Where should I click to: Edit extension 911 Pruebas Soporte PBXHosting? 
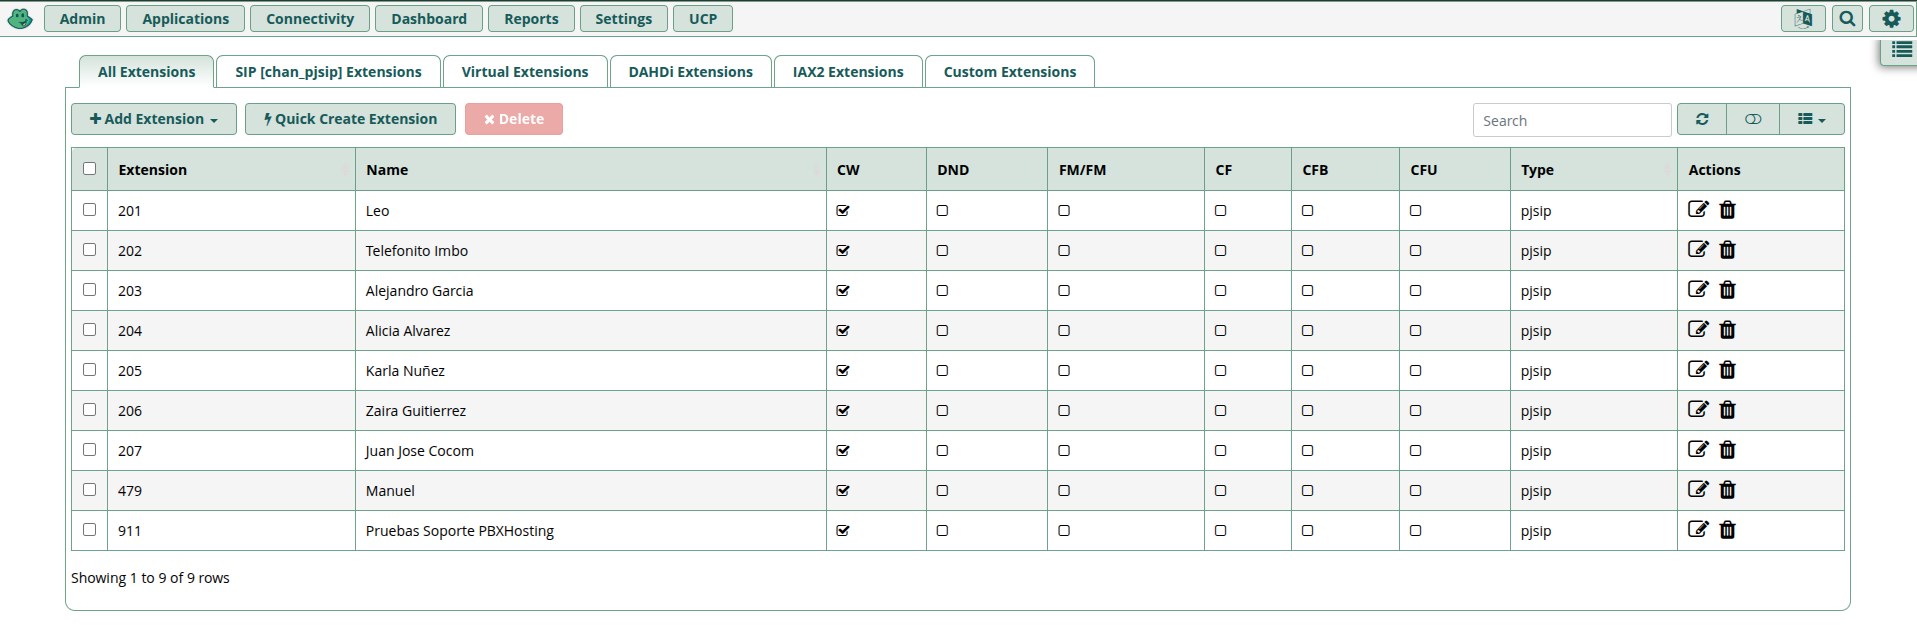coord(1698,529)
